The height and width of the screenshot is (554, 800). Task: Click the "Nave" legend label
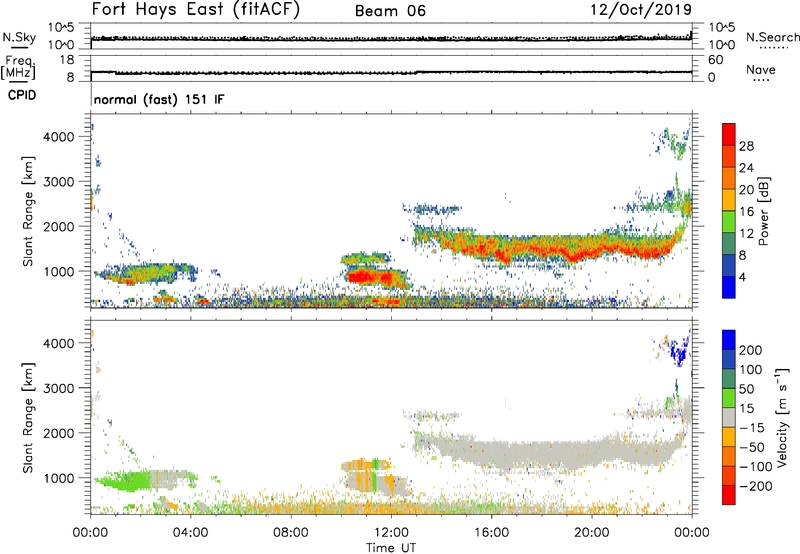761,69
